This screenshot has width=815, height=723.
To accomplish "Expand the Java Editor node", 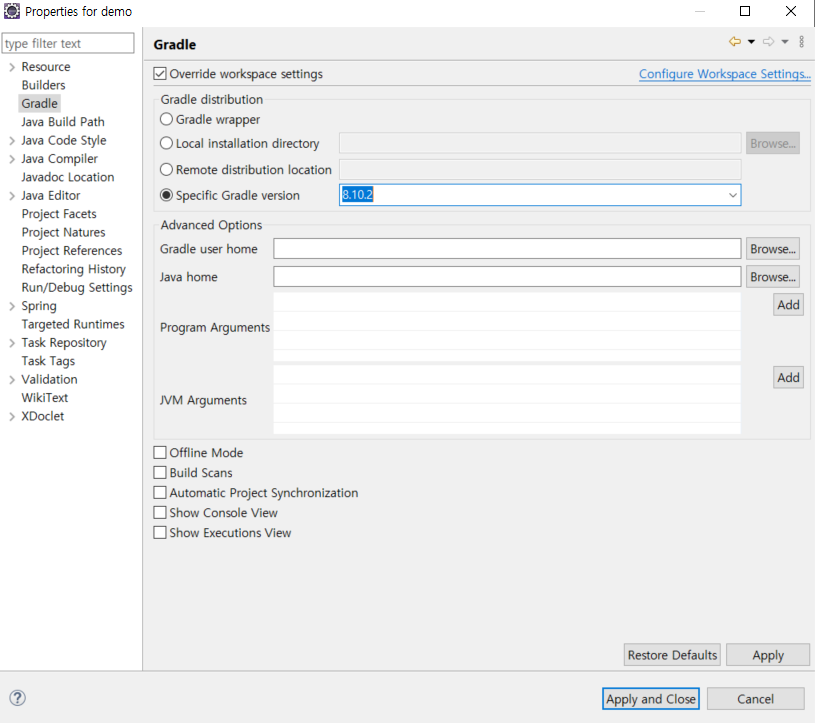I will pyautogui.click(x=12, y=196).
